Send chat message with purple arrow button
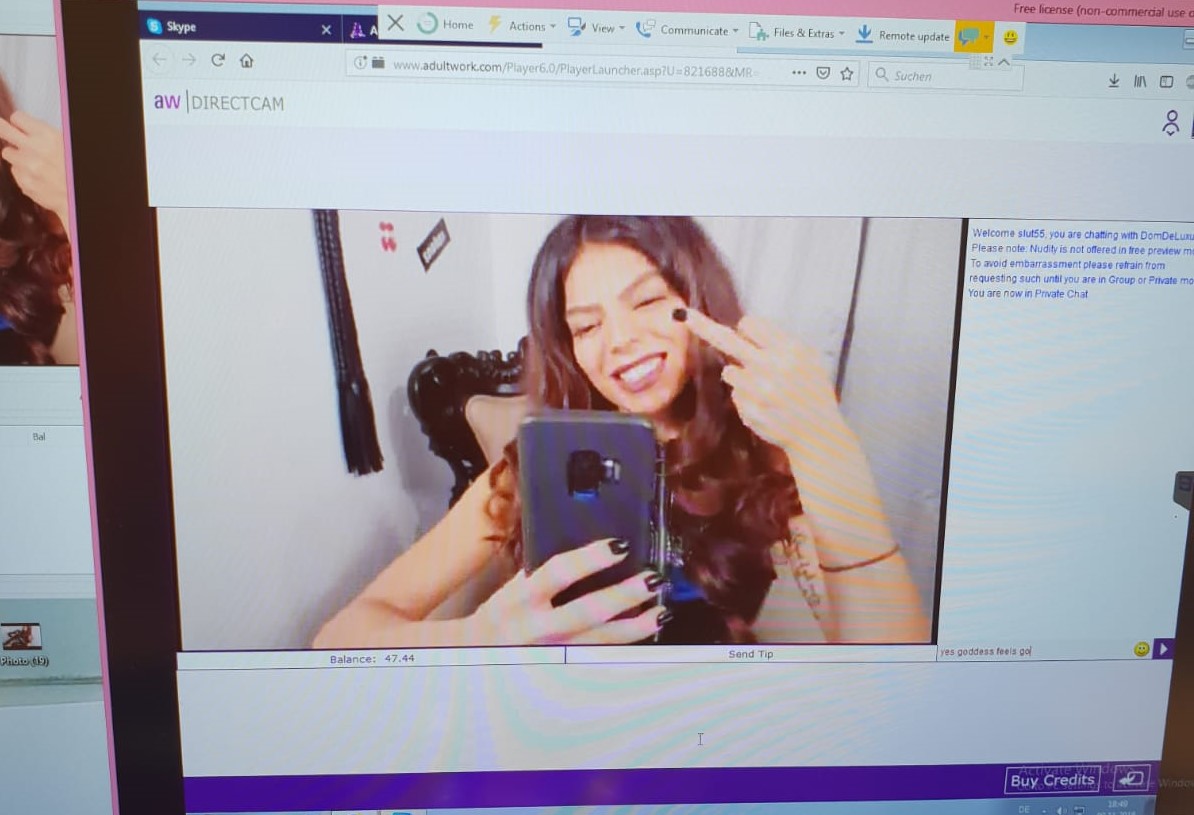The height and width of the screenshot is (815, 1194). point(1163,650)
